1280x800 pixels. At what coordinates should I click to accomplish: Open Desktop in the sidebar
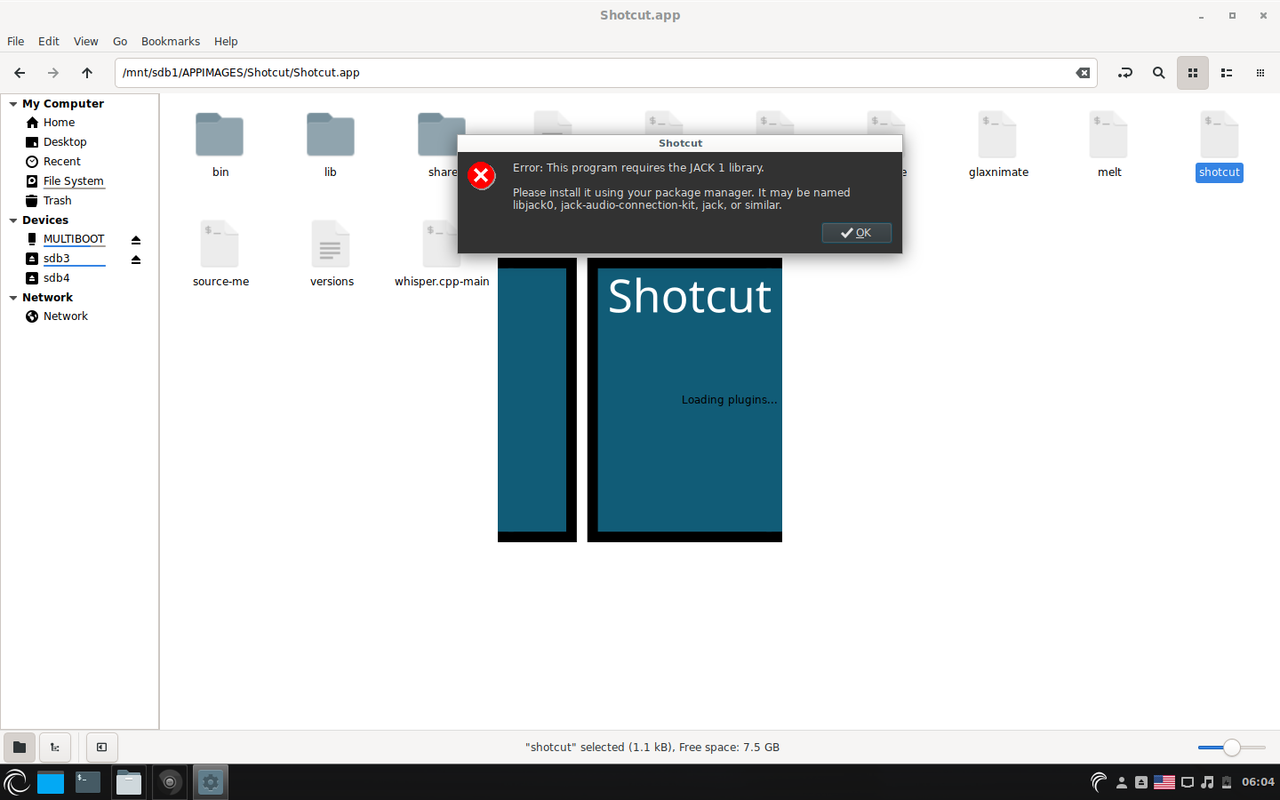65,142
